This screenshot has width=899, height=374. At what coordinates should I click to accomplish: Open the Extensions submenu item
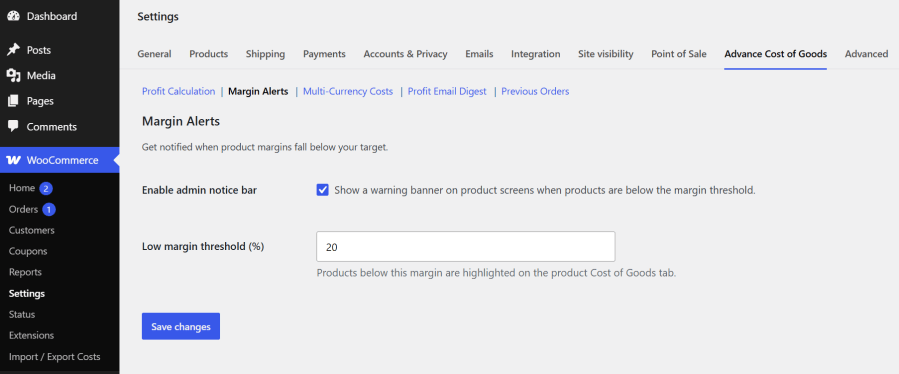[x=32, y=335]
